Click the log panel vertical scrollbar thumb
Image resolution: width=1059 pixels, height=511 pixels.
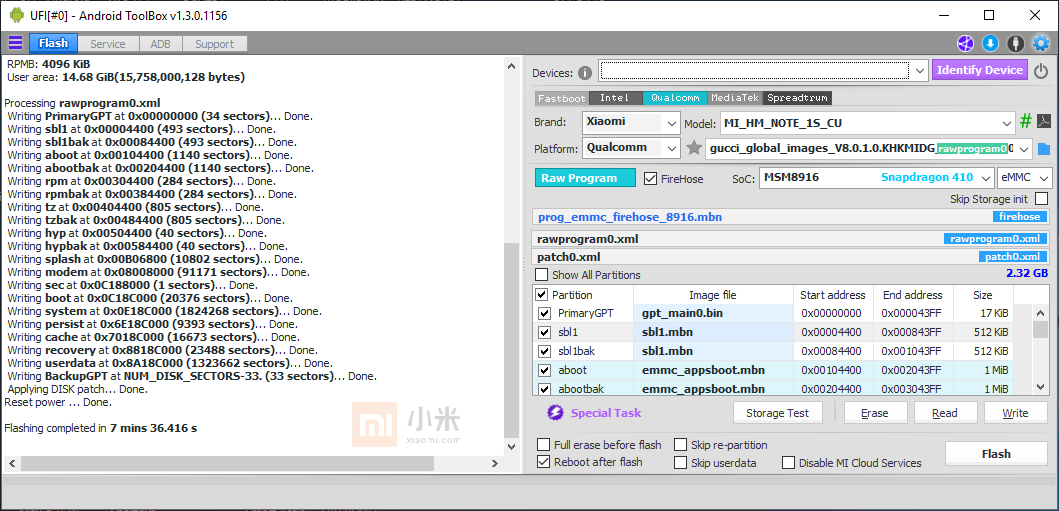point(513,339)
